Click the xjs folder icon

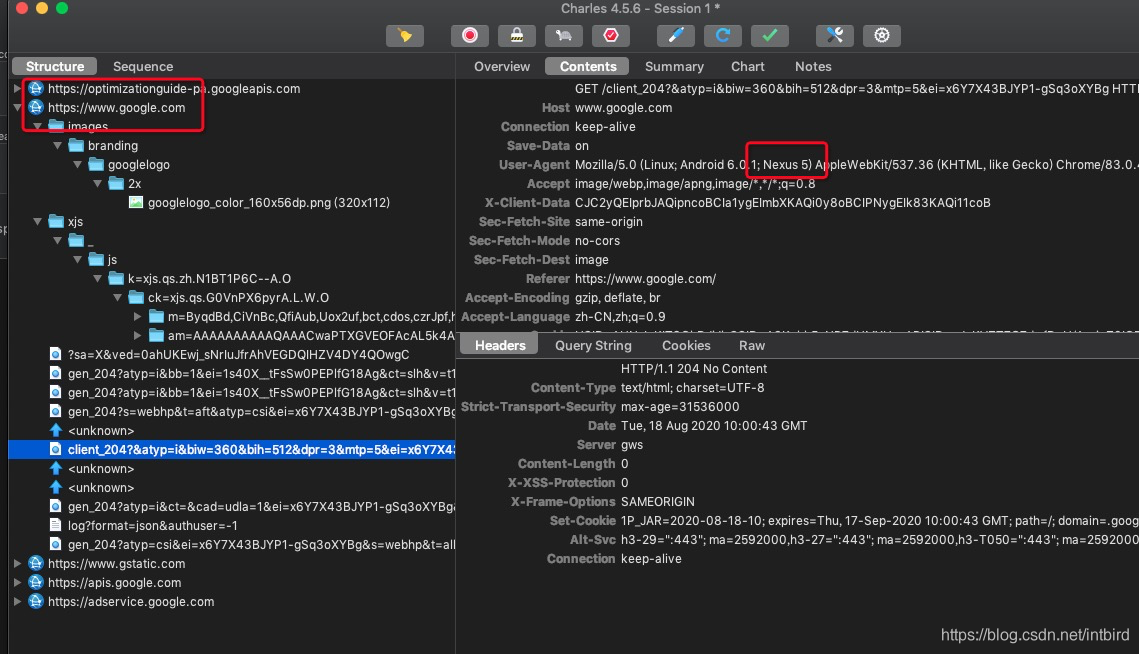56,221
